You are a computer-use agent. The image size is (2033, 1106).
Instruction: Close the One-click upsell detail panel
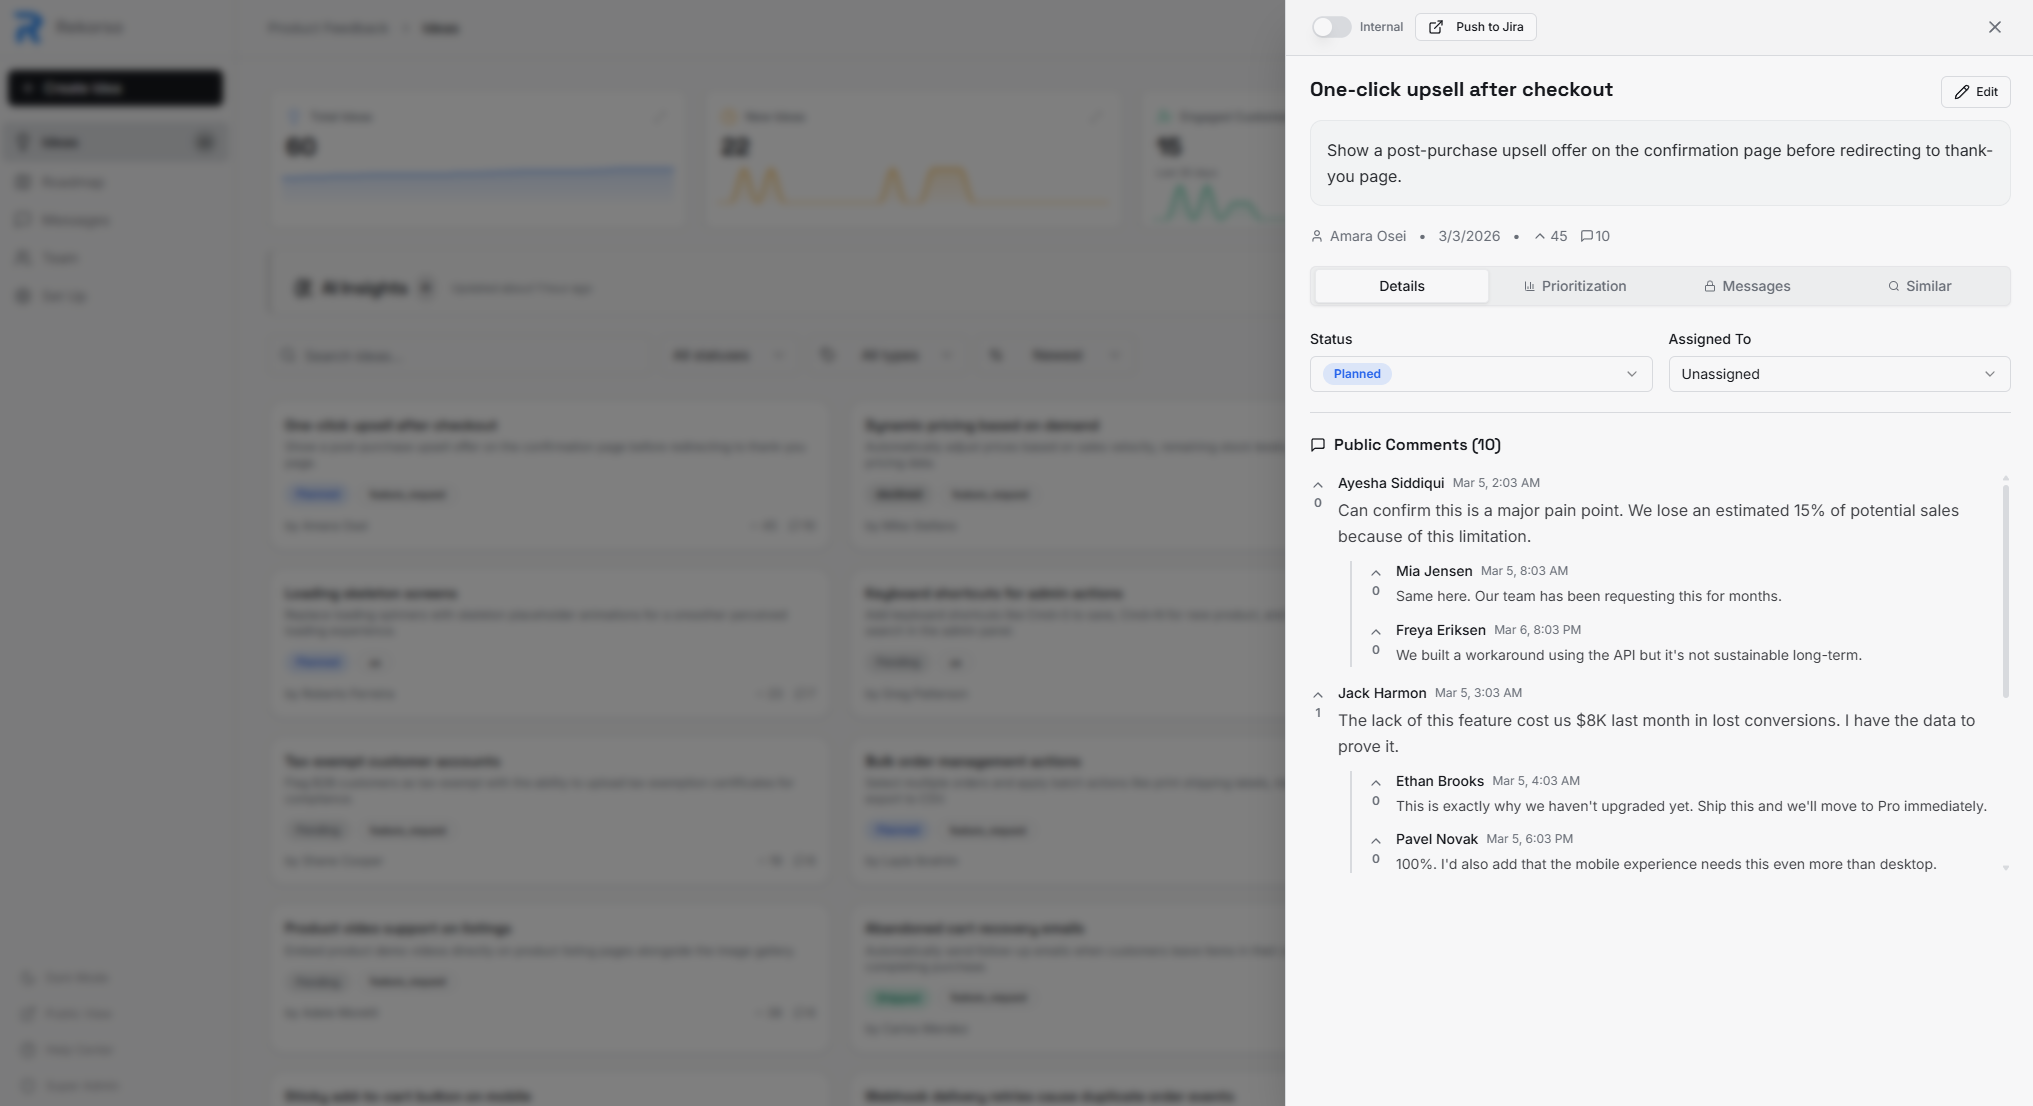tap(1994, 27)
